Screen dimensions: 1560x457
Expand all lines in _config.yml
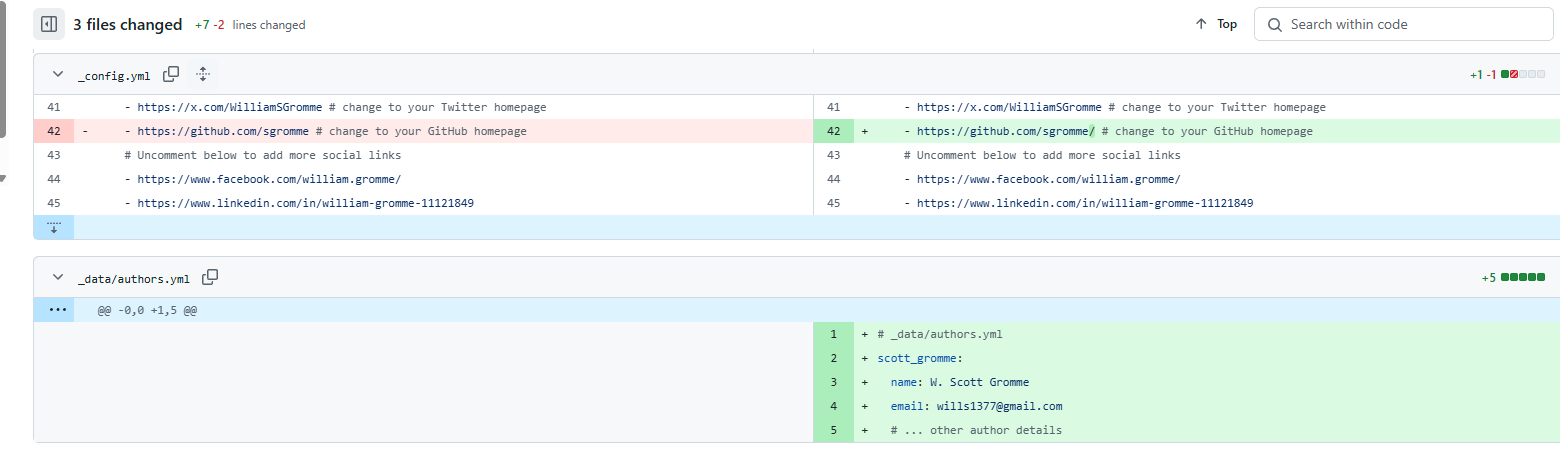pos(203,74)
